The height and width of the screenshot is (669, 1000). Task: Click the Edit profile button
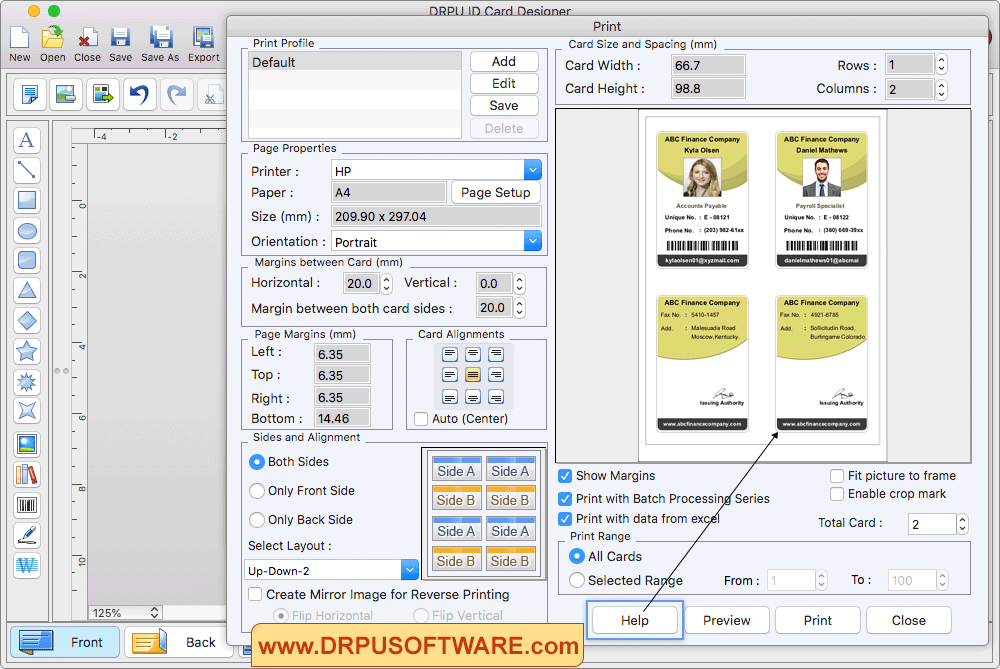tap(504, 84)
